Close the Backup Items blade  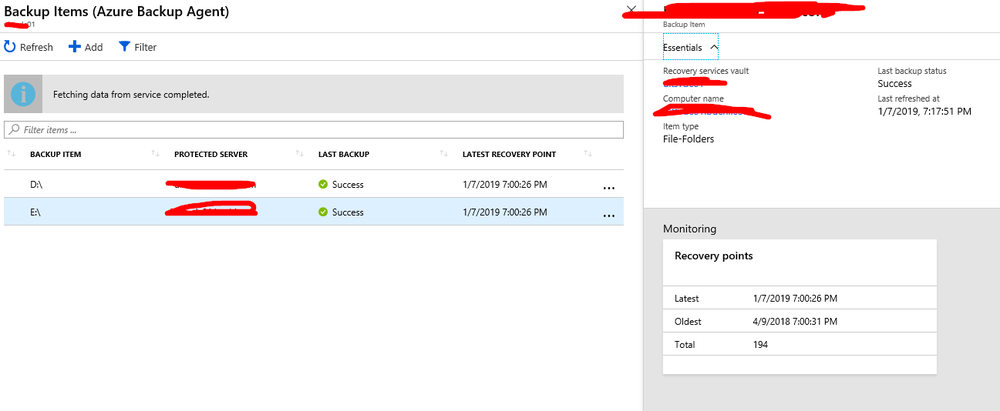pos(630,11)
